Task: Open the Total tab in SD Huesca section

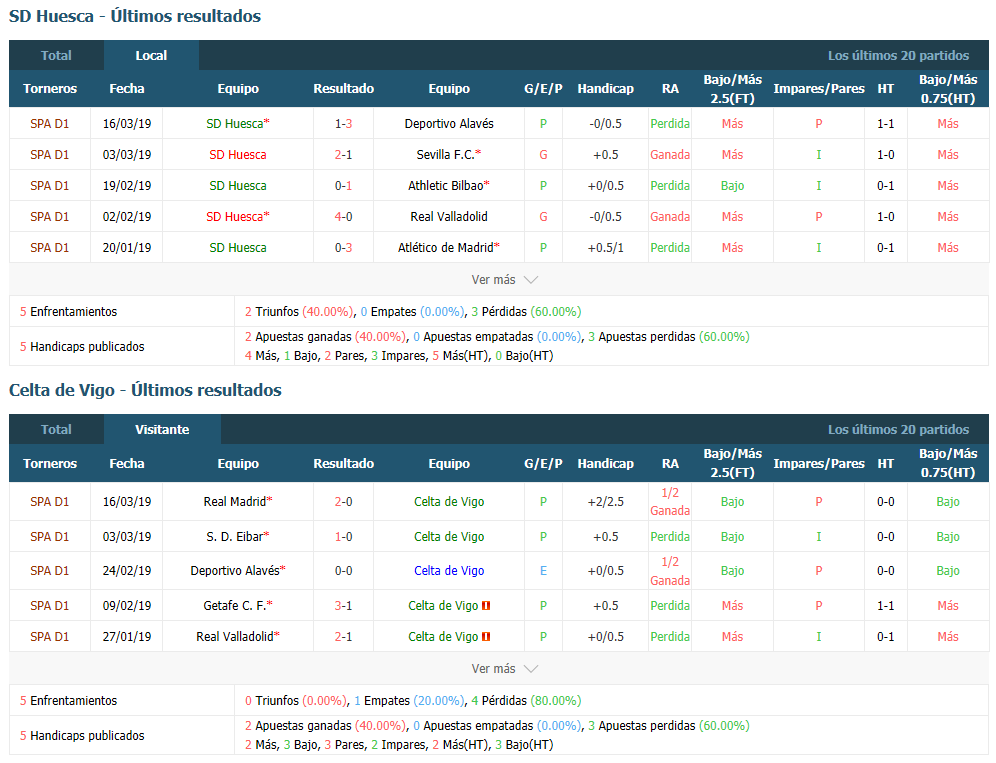Action: click(x=56, y=55)
